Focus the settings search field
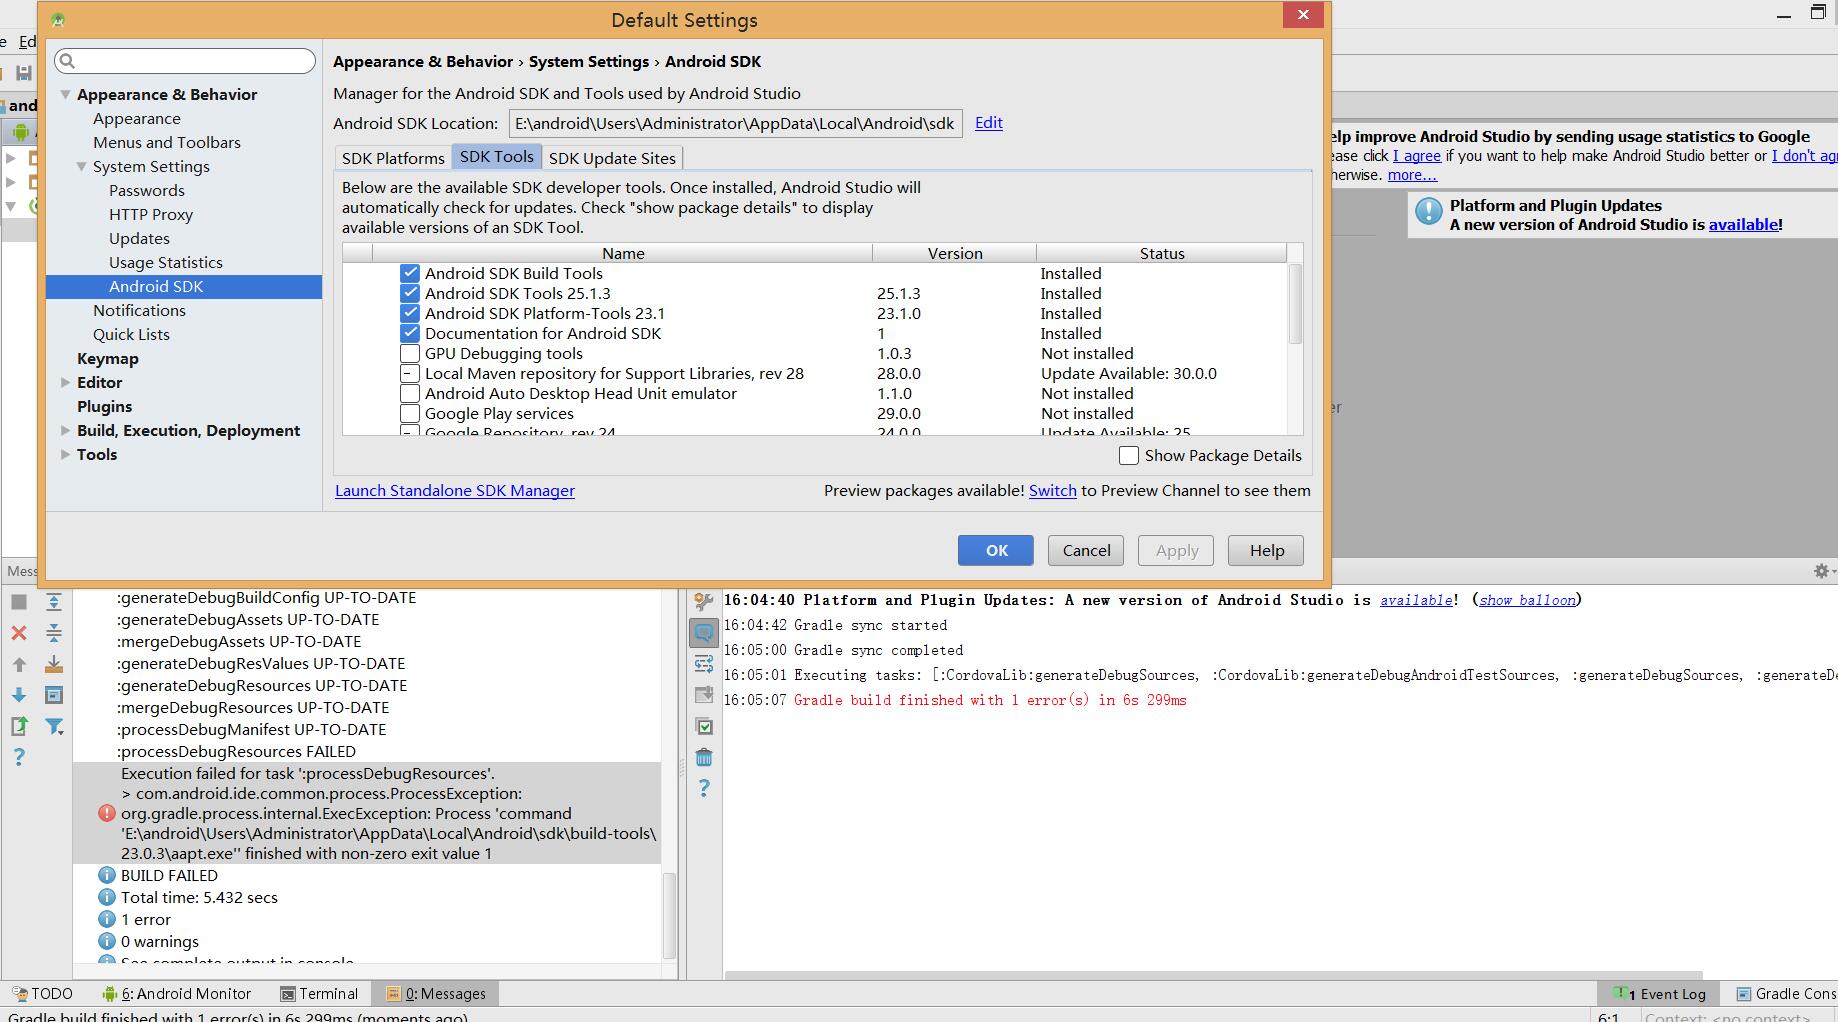The height and width of the screenshot is (1022, 1838). pos(185,61)
